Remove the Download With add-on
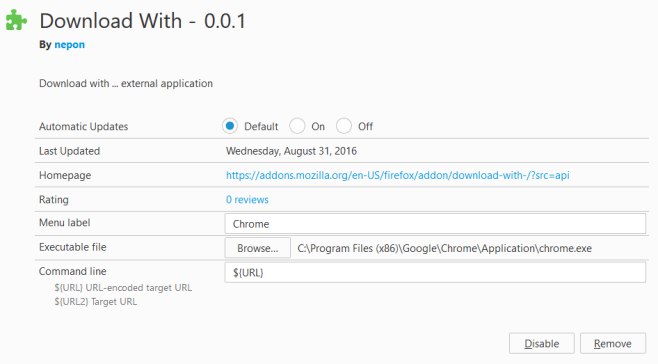The width and height of the screenshot is (658, 364). [x=613, y=343]
